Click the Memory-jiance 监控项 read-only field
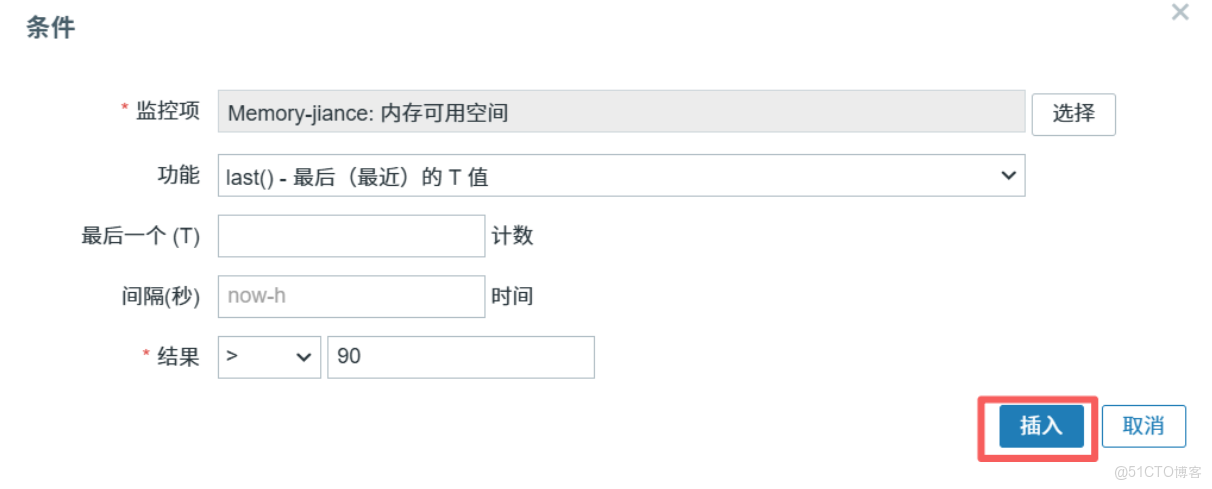This screenshot has height=489, width=1212. [621, 112]
